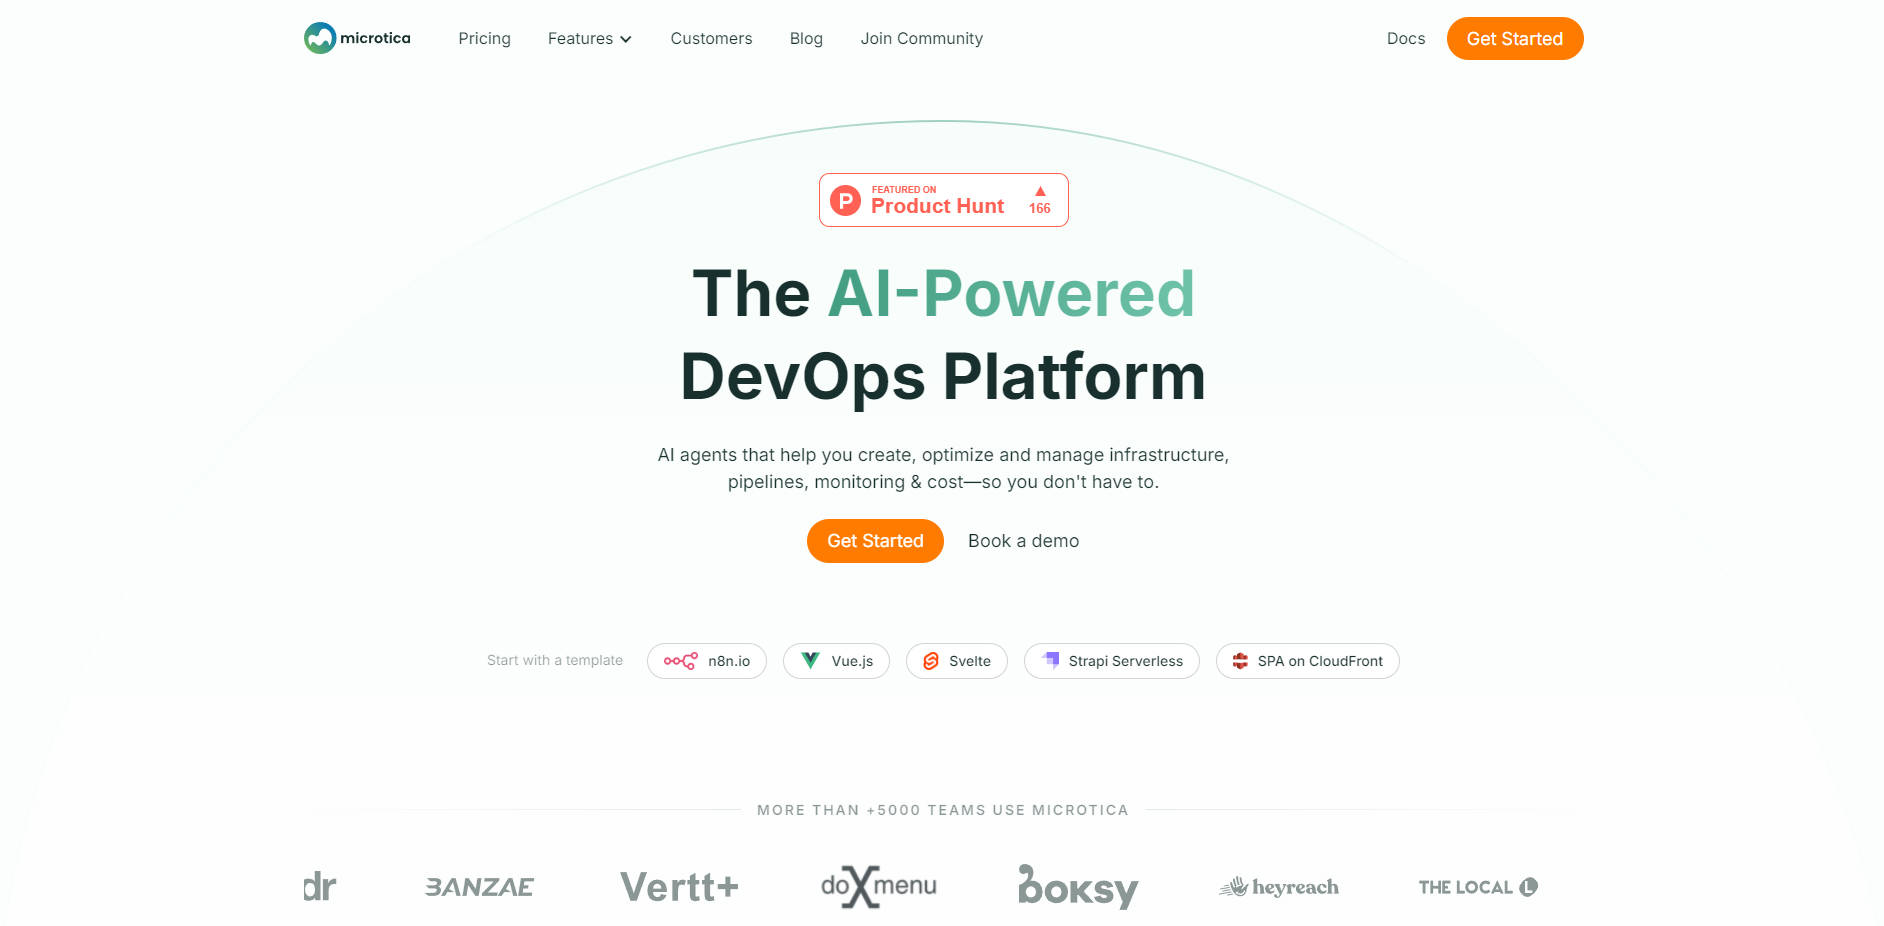Open the Docs link

[x=1405, y=38]
